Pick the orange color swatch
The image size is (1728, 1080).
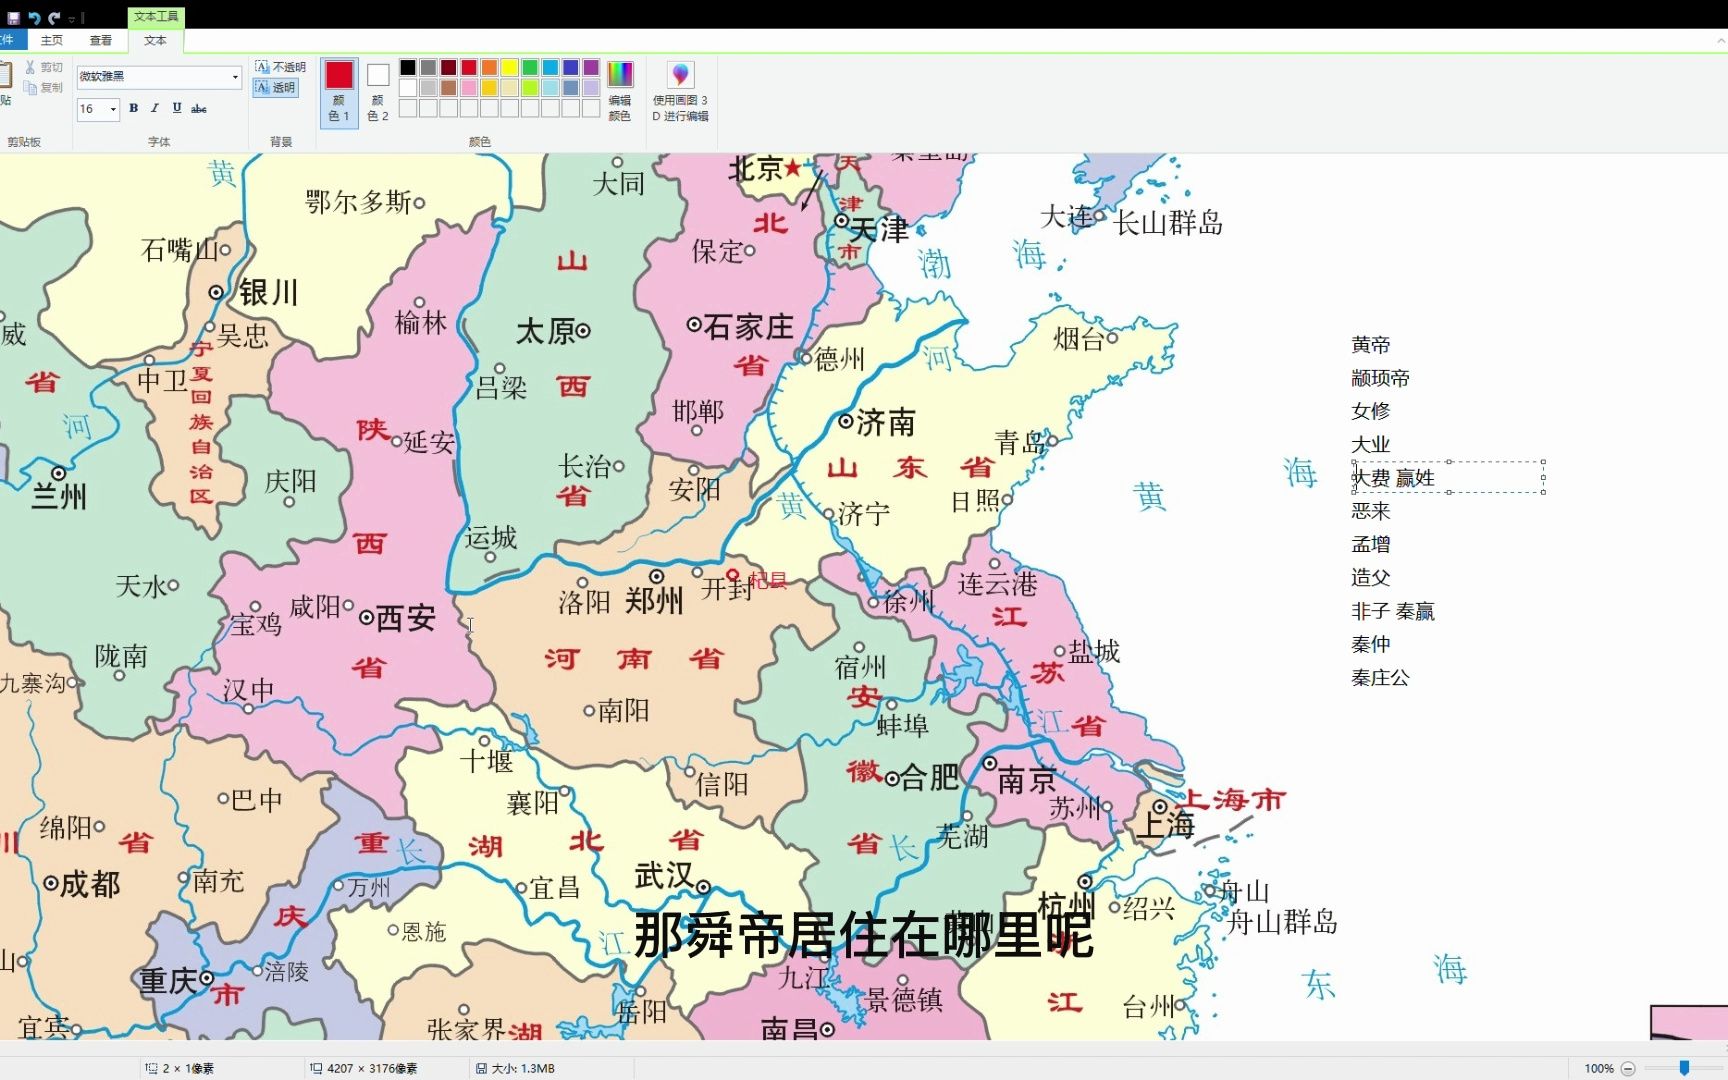[489, 67]
